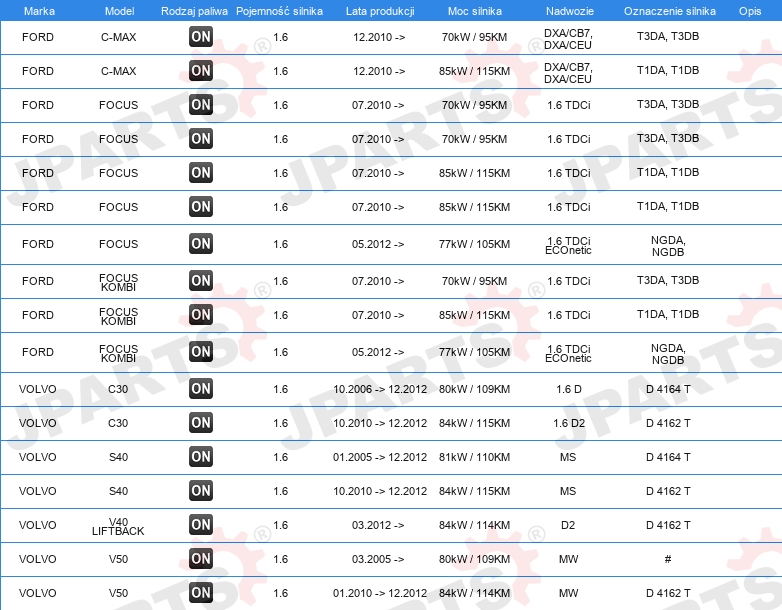782x610 pixels.
Task: Click 'D 4162 T' engine code in V40 LIFTBACK row
Action: [x=668, y=525]
